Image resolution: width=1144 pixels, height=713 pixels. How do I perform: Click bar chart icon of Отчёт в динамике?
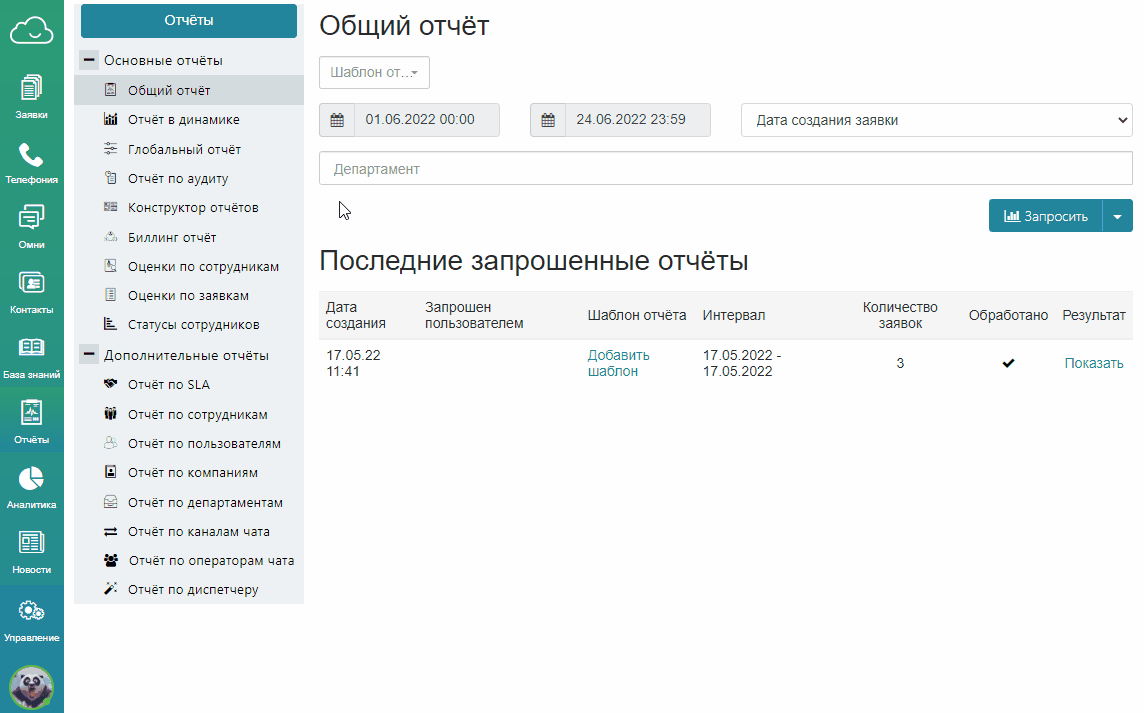110,119
